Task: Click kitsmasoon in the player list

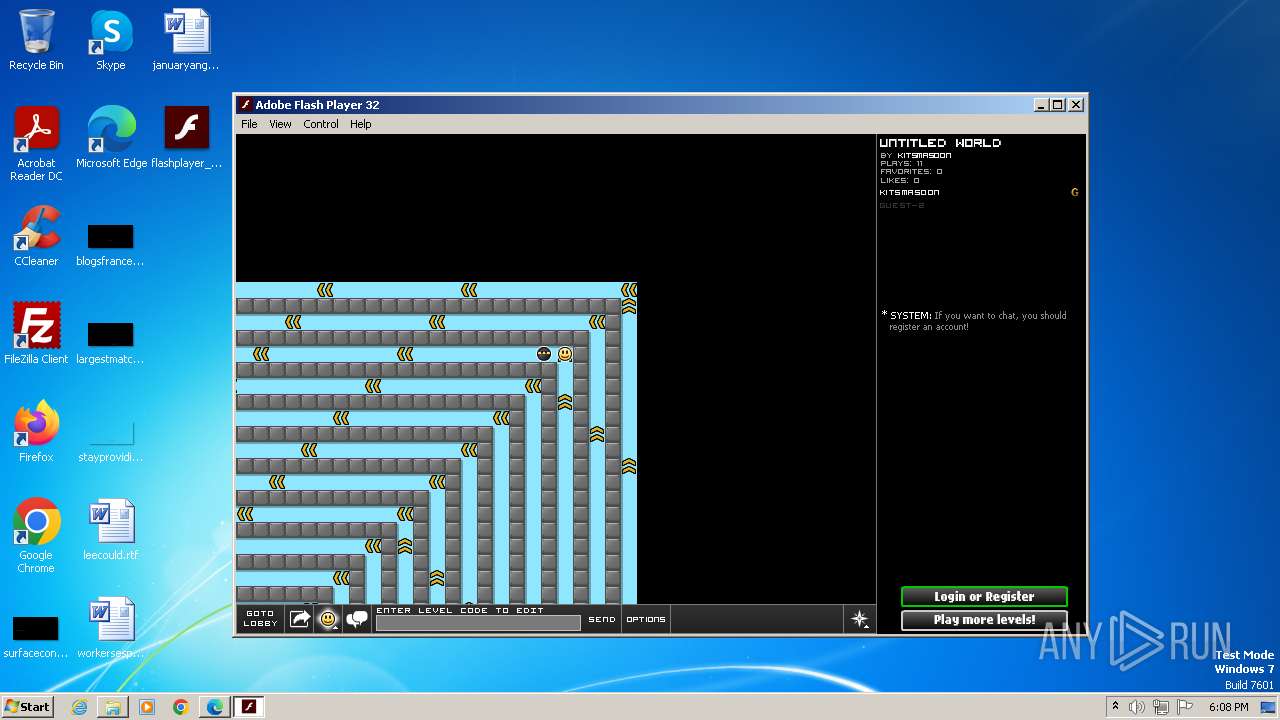Action: click(909, 192)
